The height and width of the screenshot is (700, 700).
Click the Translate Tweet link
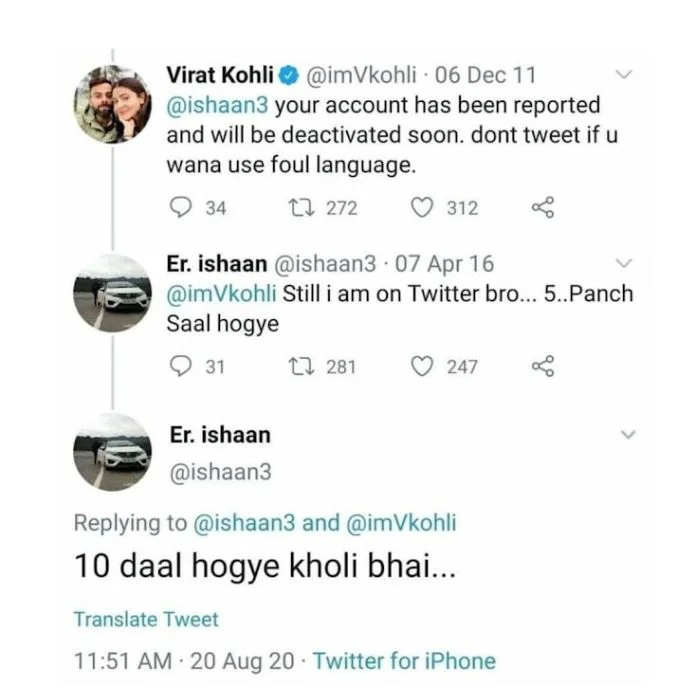pyautogui.click(x=146, y=619)
